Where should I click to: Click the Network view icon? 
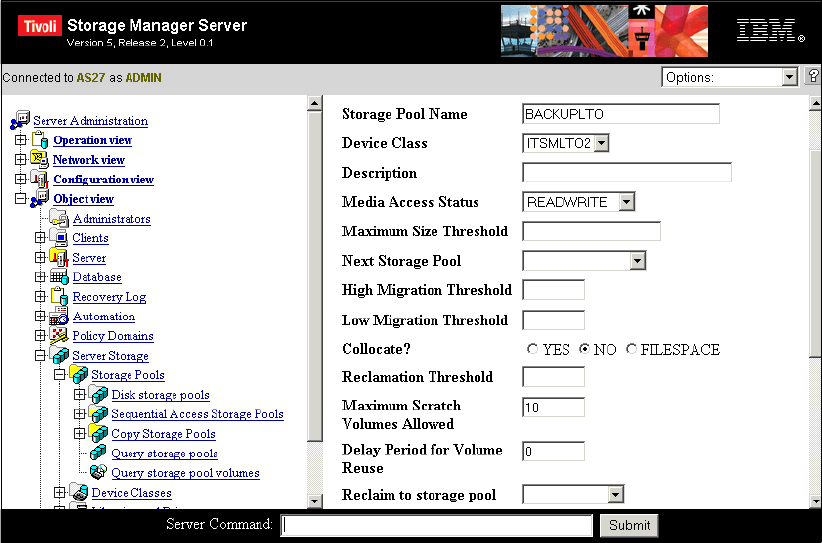coord(40,159)
